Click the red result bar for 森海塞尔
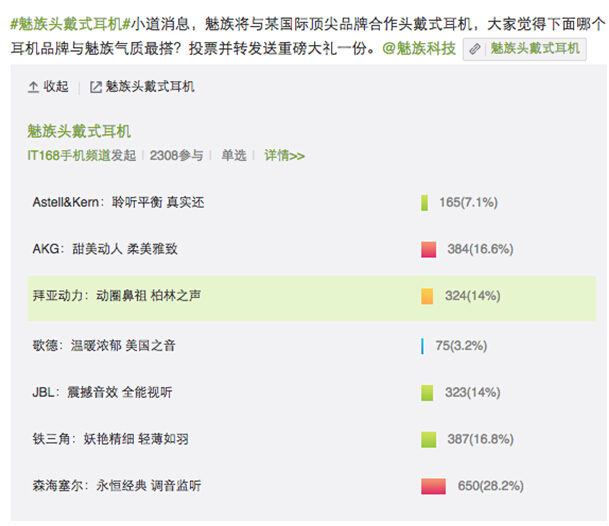This screenshot has height=526, width=609. coord(433,486)
